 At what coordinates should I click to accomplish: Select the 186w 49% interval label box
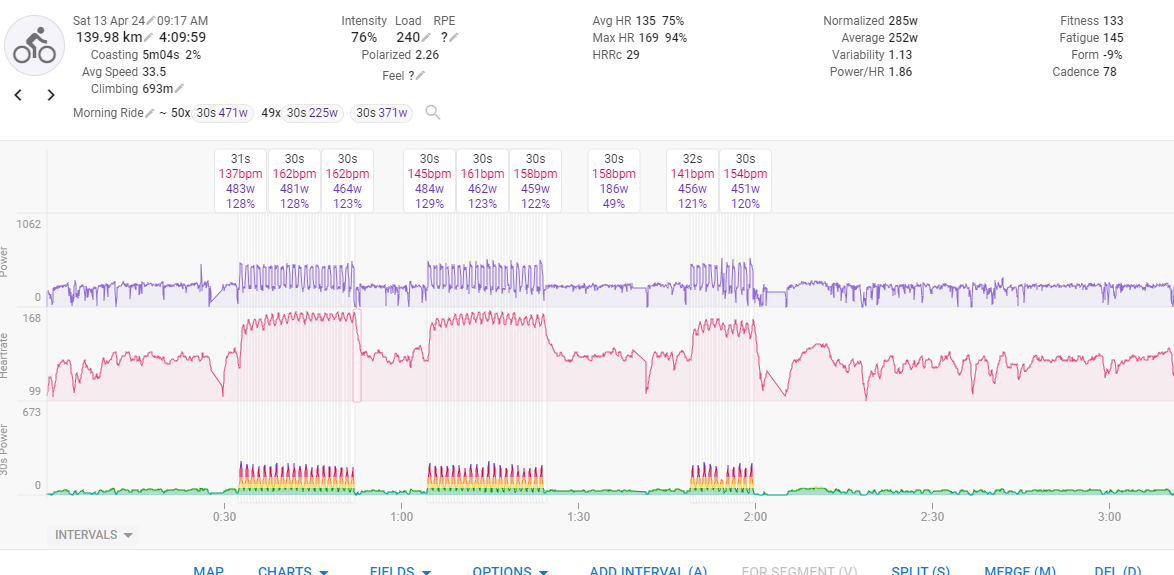tap(614, 181)
